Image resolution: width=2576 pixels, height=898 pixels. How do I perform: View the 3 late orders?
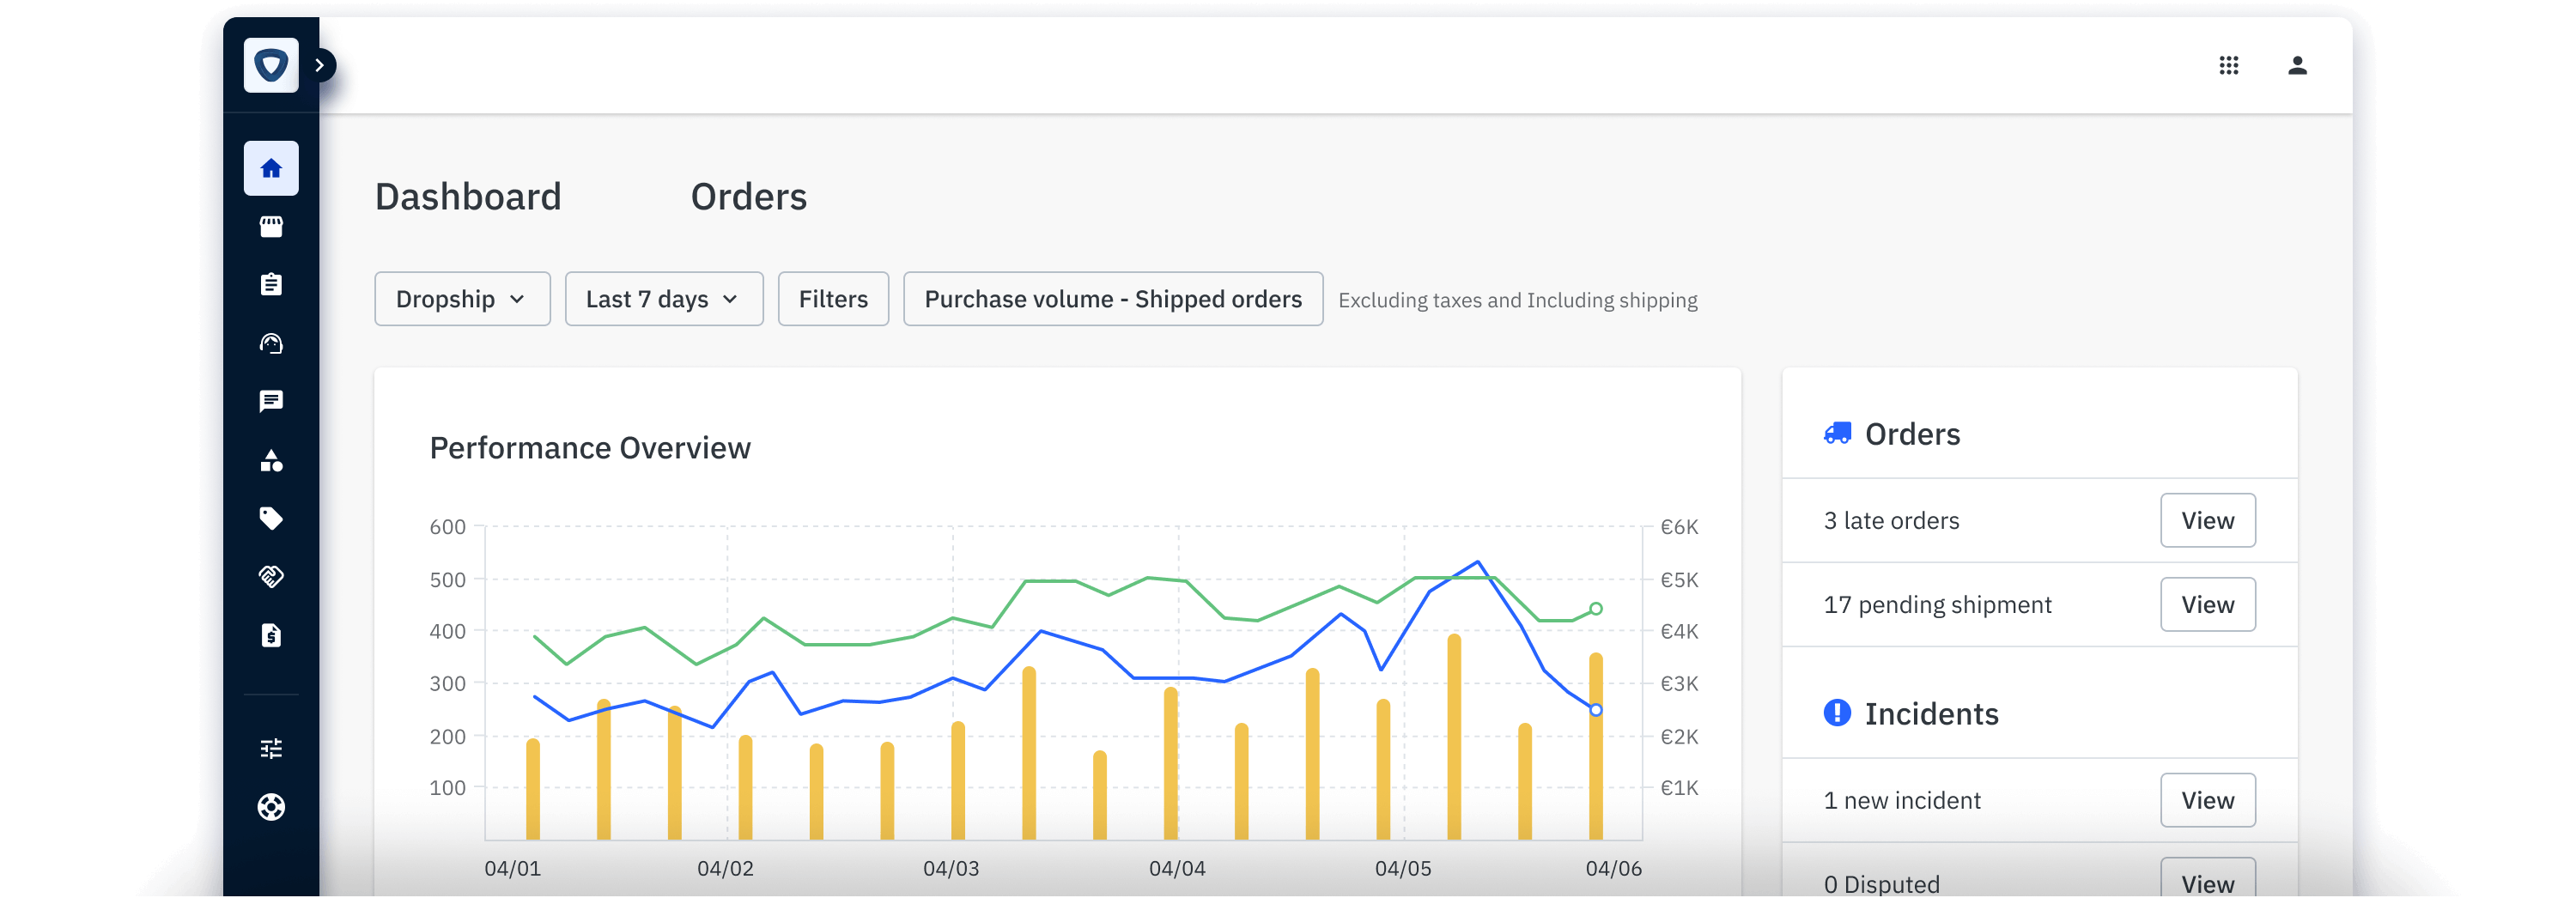coord(2207,520)
